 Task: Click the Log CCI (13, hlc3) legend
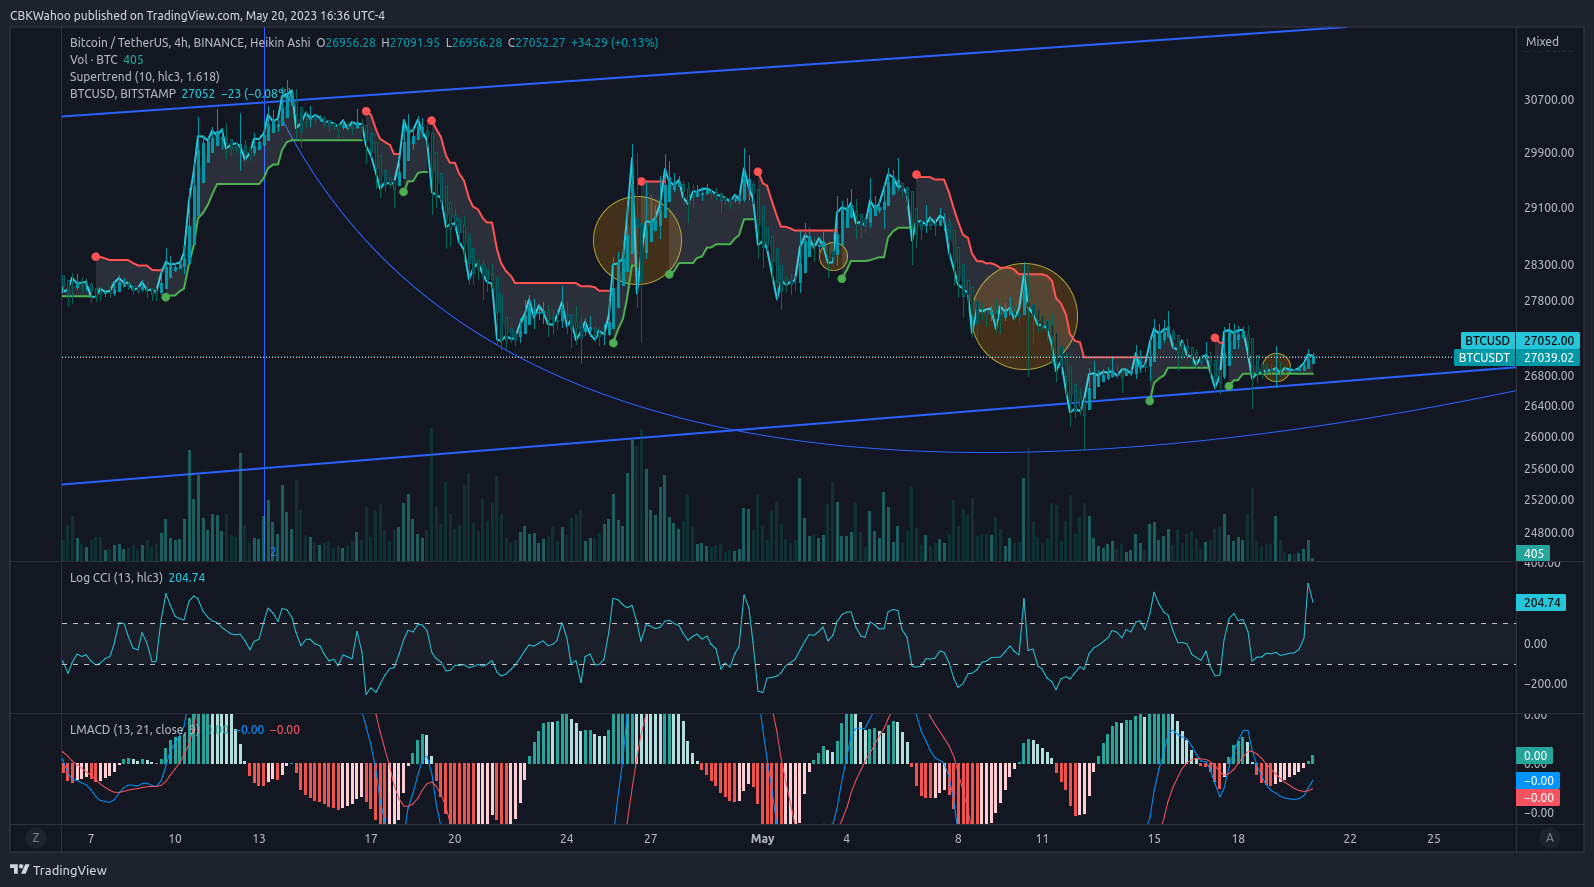click(116, 578)
